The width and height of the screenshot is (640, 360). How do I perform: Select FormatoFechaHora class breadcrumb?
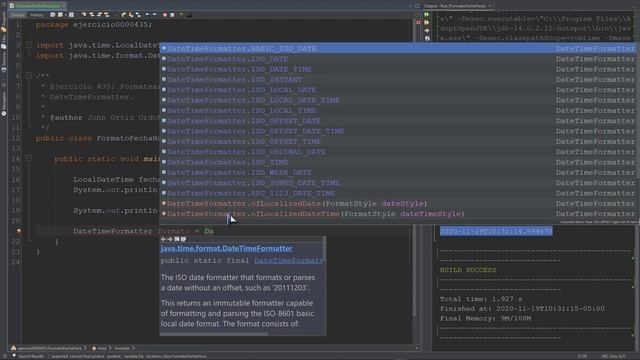pyautogui.click(x=46, y=348)
